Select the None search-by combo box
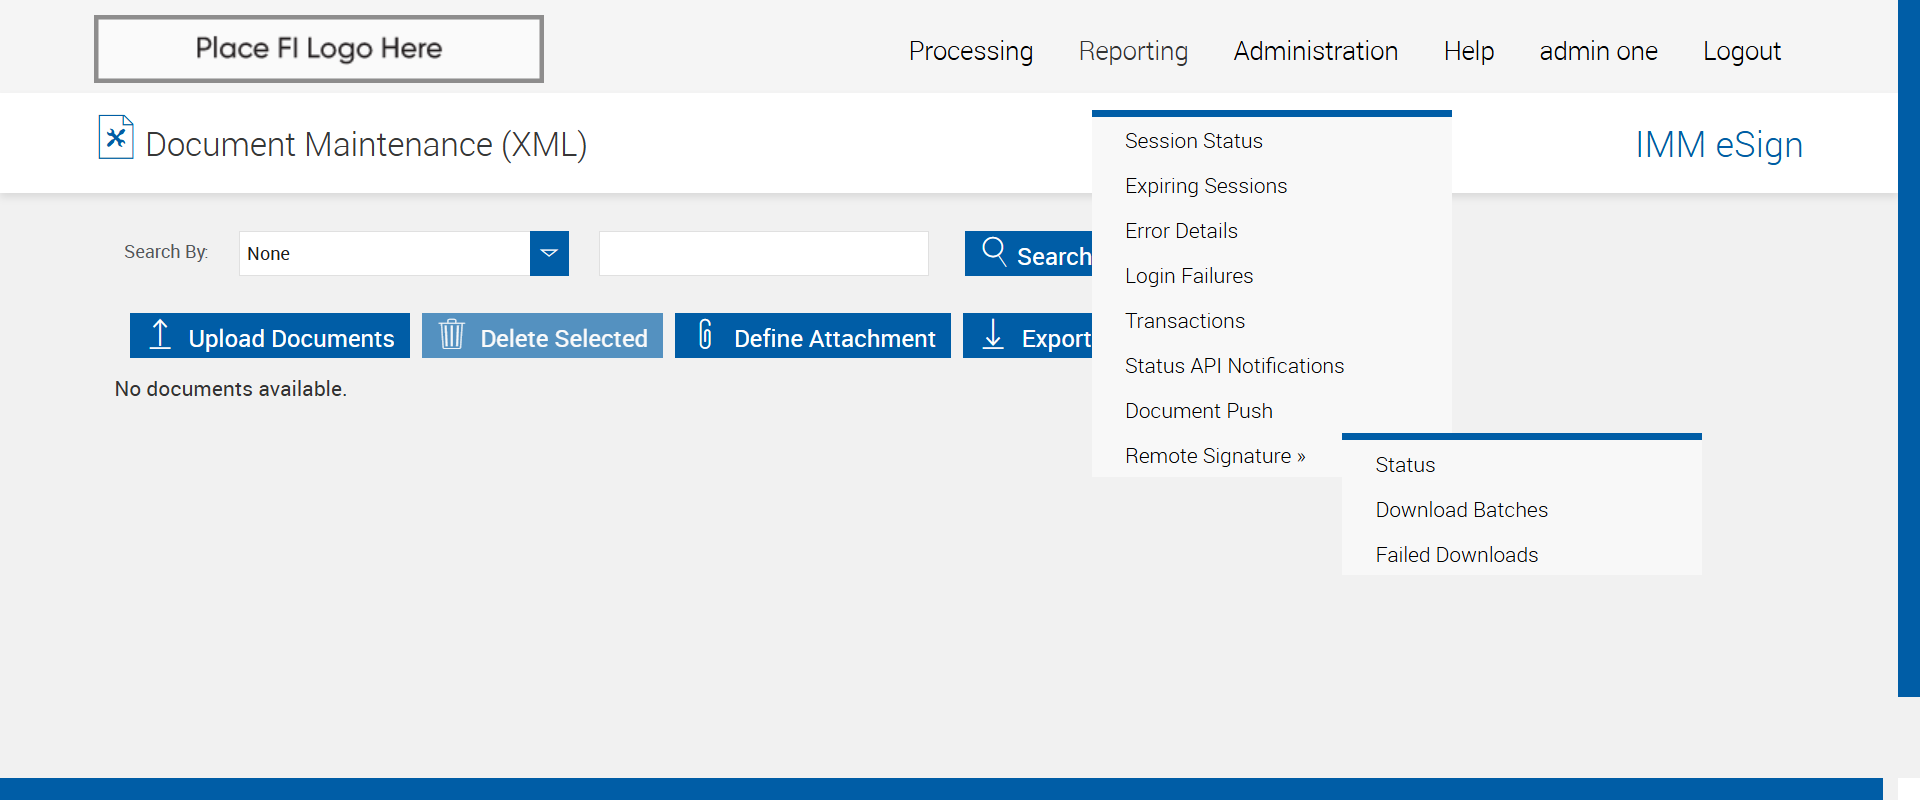This screenshot has width=1920, height=800. tap(385, 254)
